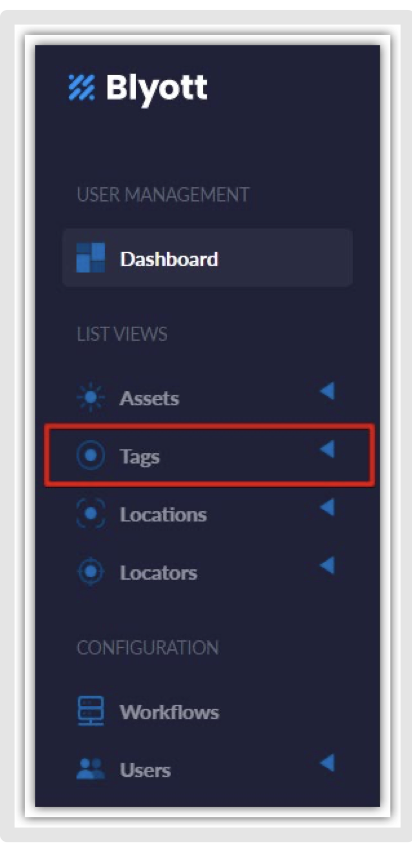
Task: Click the Assets sun-shaped icon
Action: click(x=90, y=398)
